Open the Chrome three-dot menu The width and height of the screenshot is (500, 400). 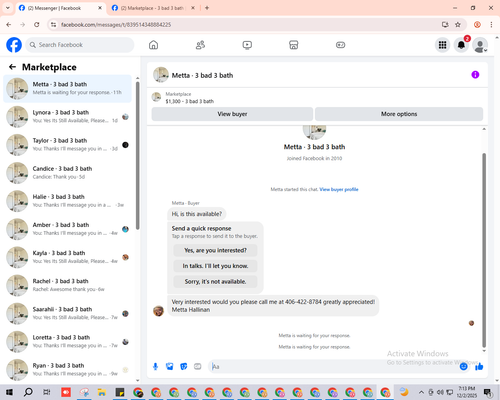(491, 25)
